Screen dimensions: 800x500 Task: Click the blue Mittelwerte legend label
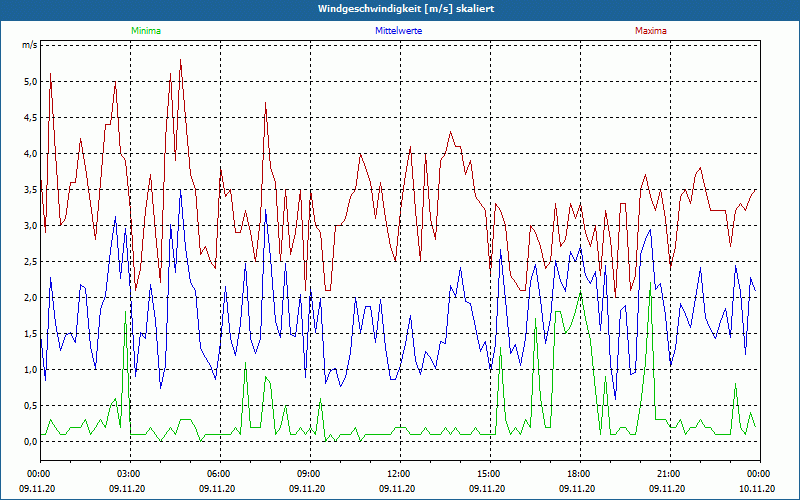[398, 31]
